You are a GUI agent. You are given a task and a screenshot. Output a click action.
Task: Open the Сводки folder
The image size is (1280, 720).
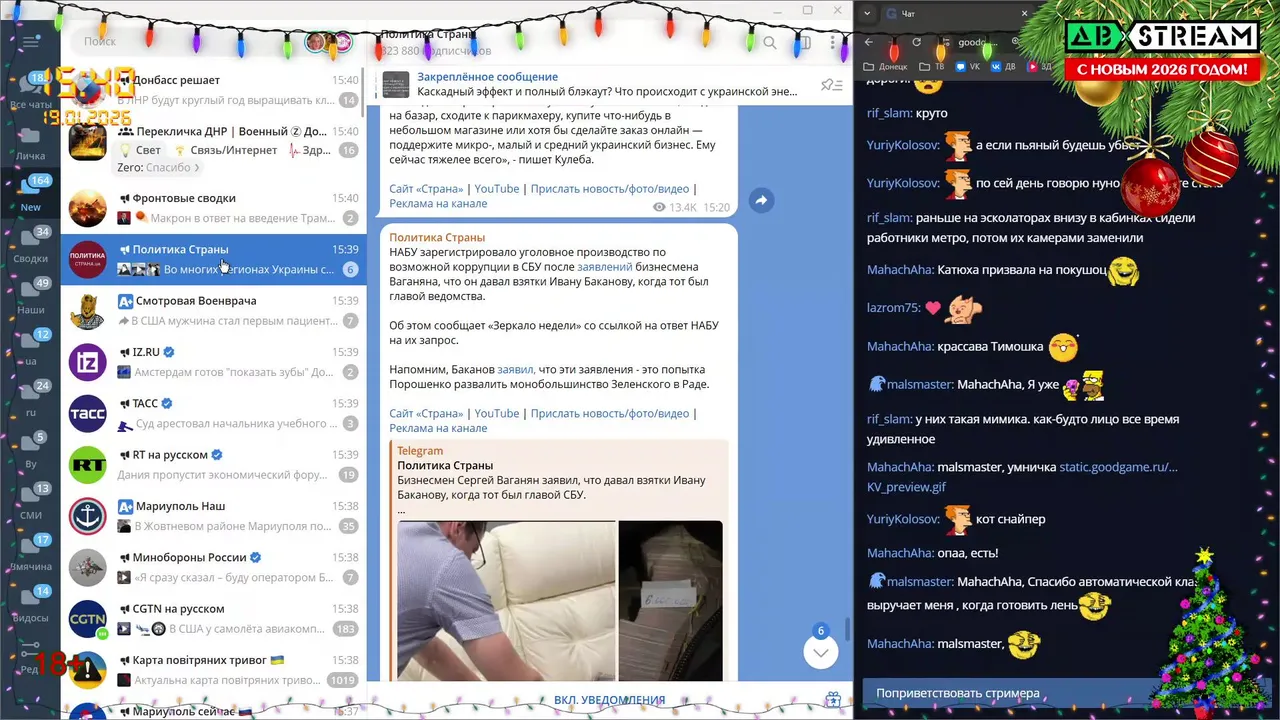[x=30, y=246]
